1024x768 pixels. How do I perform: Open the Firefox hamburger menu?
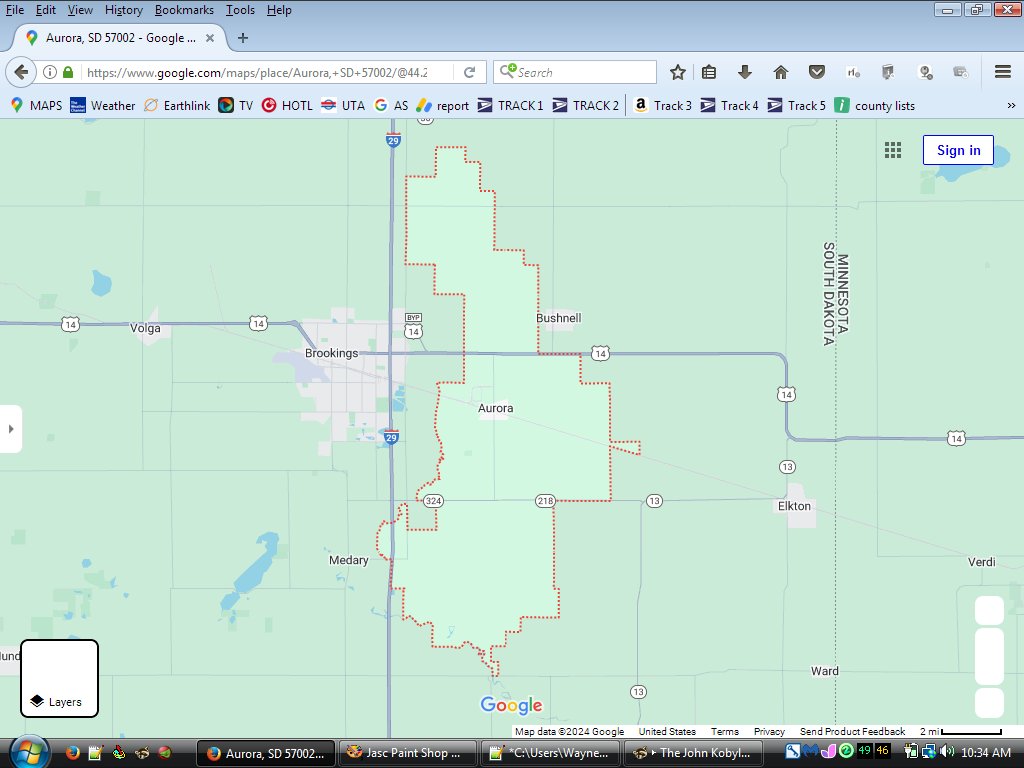[x=1003, y=72]
